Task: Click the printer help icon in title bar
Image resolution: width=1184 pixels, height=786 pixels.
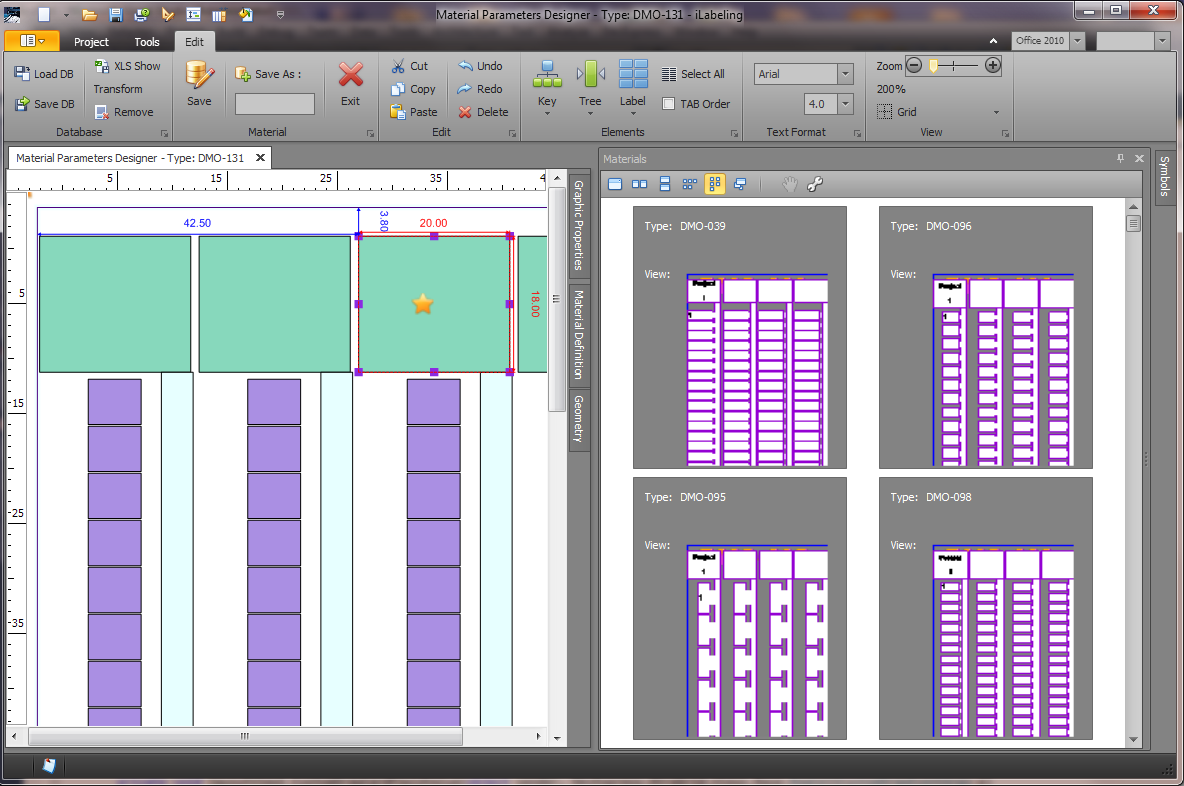Action: click(x=141, y=14)
